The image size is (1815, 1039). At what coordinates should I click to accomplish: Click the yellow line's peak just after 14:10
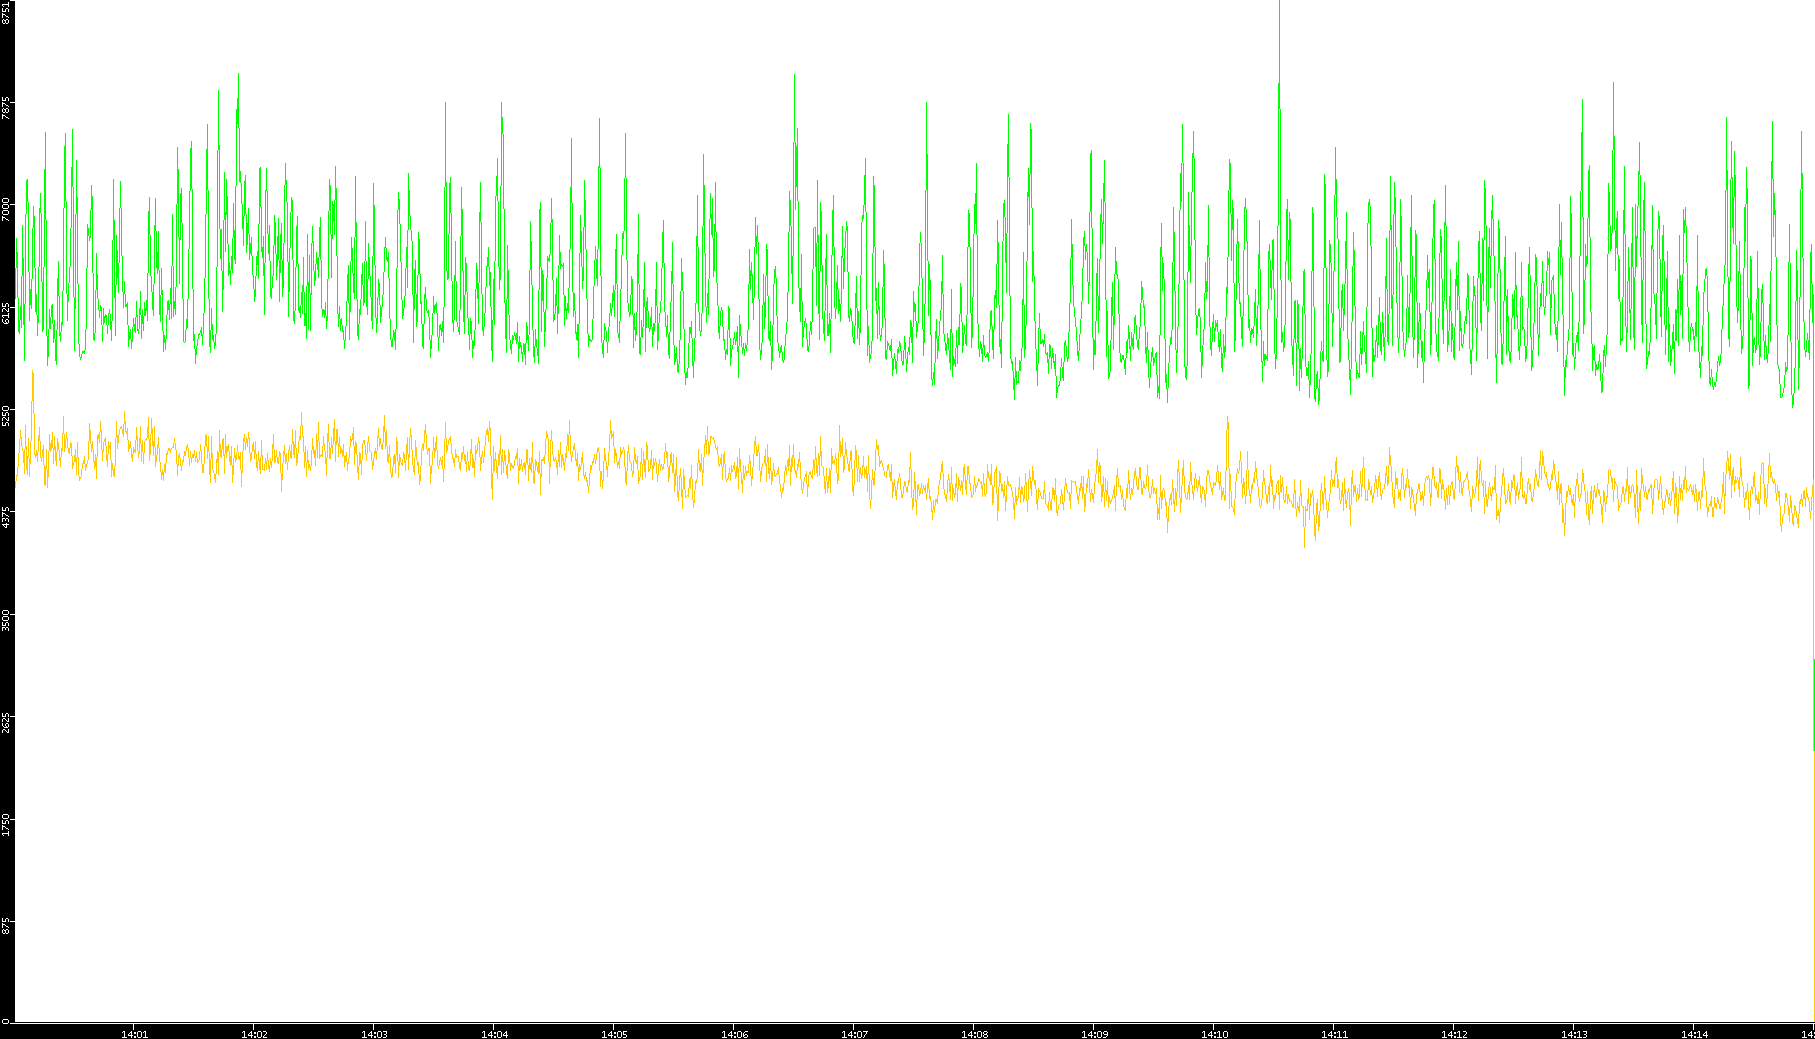point(1227,422)
